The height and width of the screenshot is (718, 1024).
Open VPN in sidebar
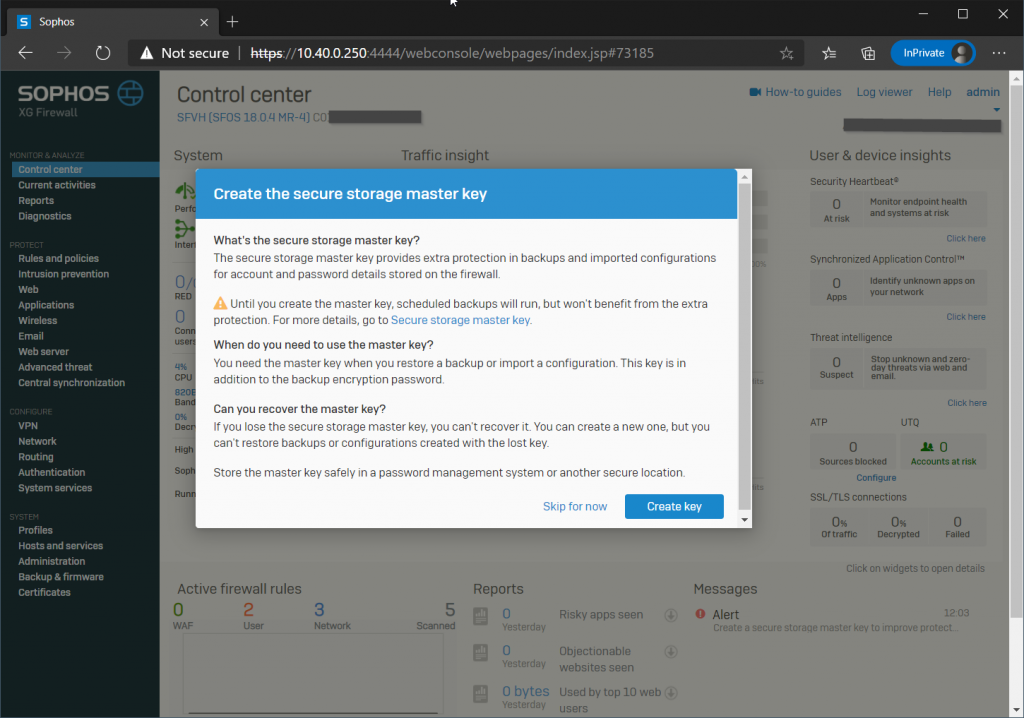coord(27,426)
